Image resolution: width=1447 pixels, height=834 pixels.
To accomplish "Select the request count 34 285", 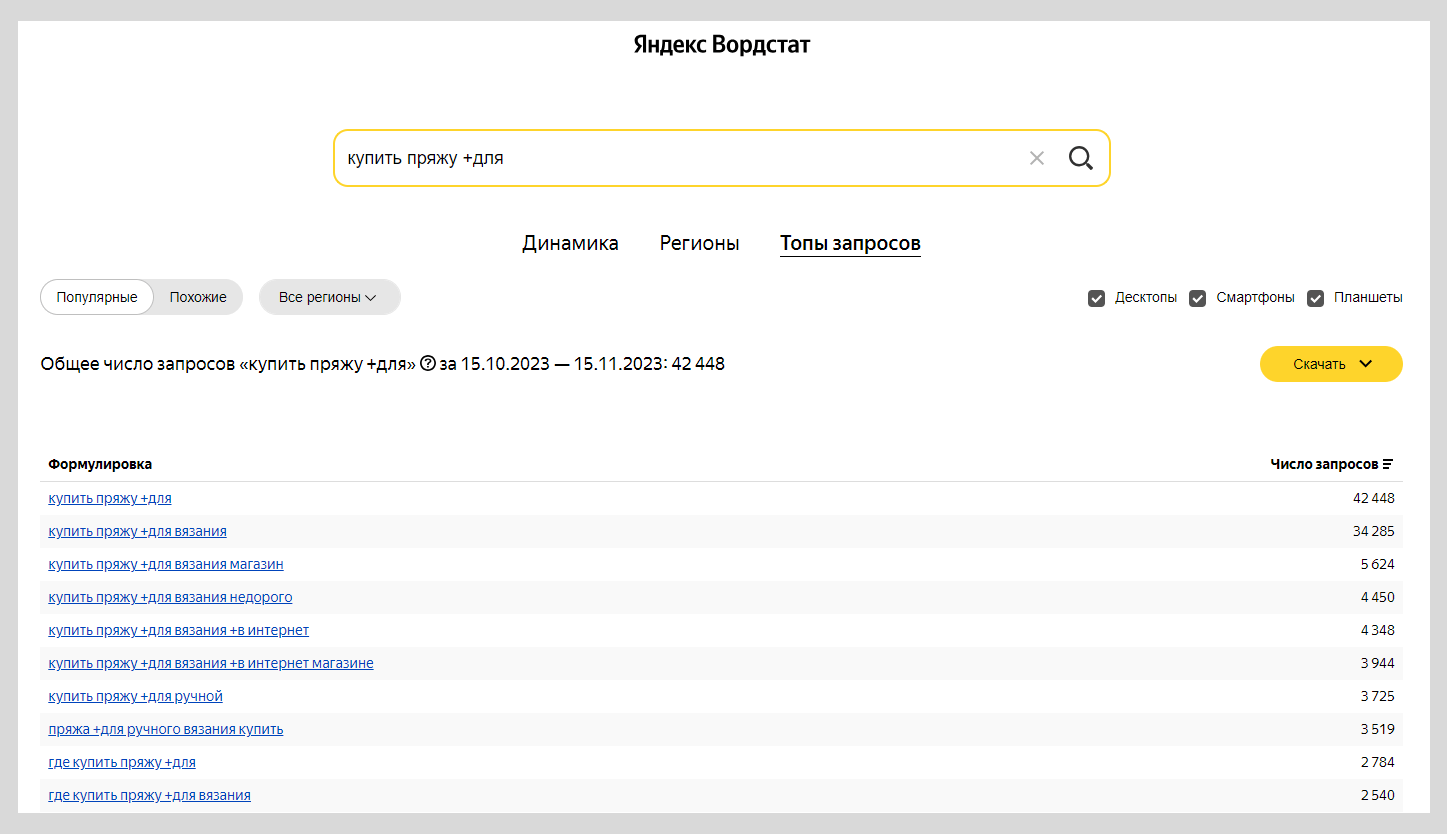I will point(1374,531).
